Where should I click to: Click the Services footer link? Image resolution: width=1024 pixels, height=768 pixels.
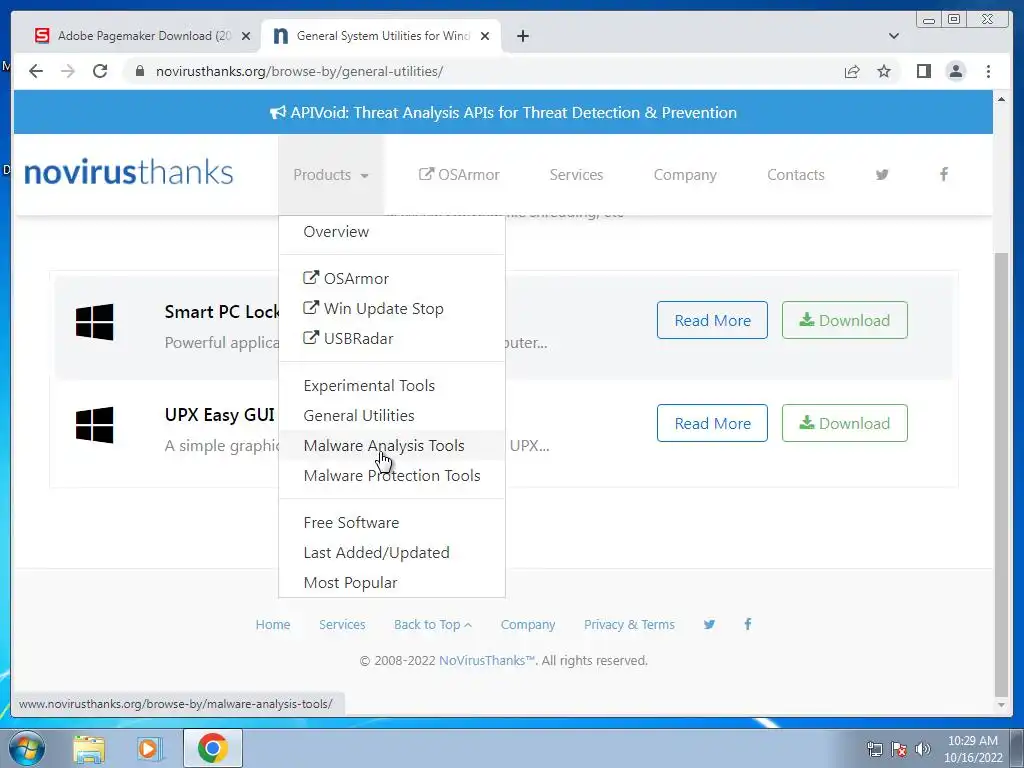342,624
